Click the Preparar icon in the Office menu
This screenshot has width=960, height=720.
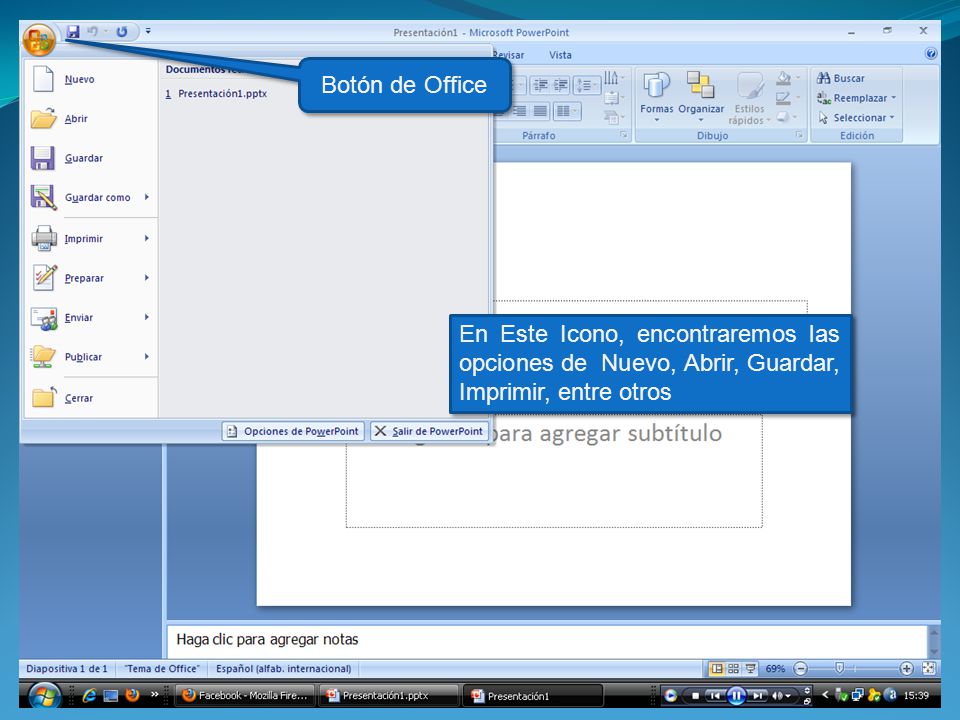coord(44,278)
